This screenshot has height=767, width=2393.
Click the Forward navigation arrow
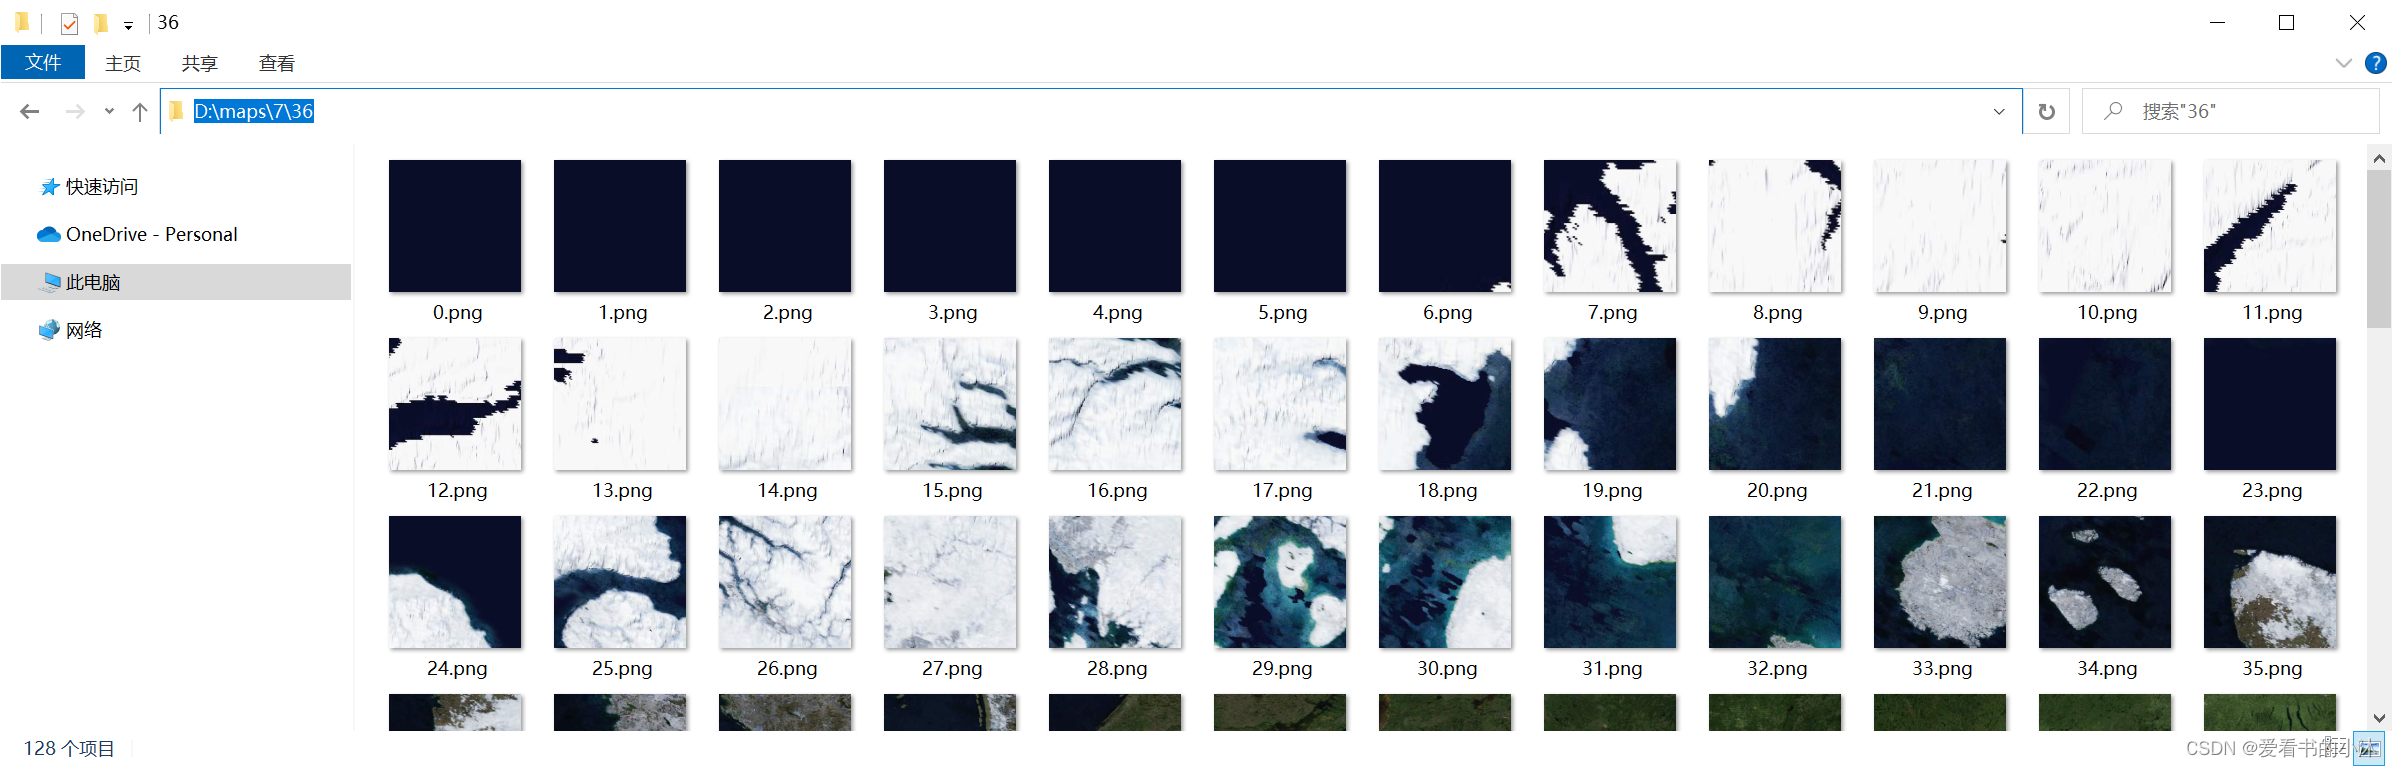pos(75,111)
